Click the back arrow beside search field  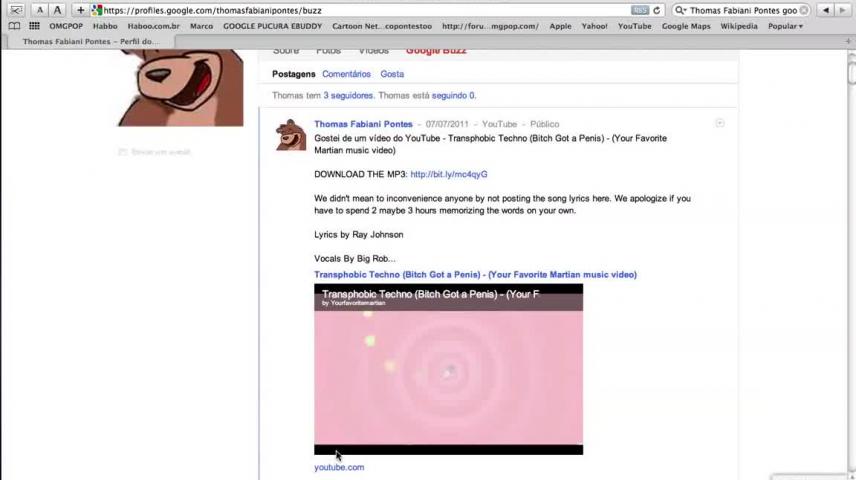click(x=826, y=10)
